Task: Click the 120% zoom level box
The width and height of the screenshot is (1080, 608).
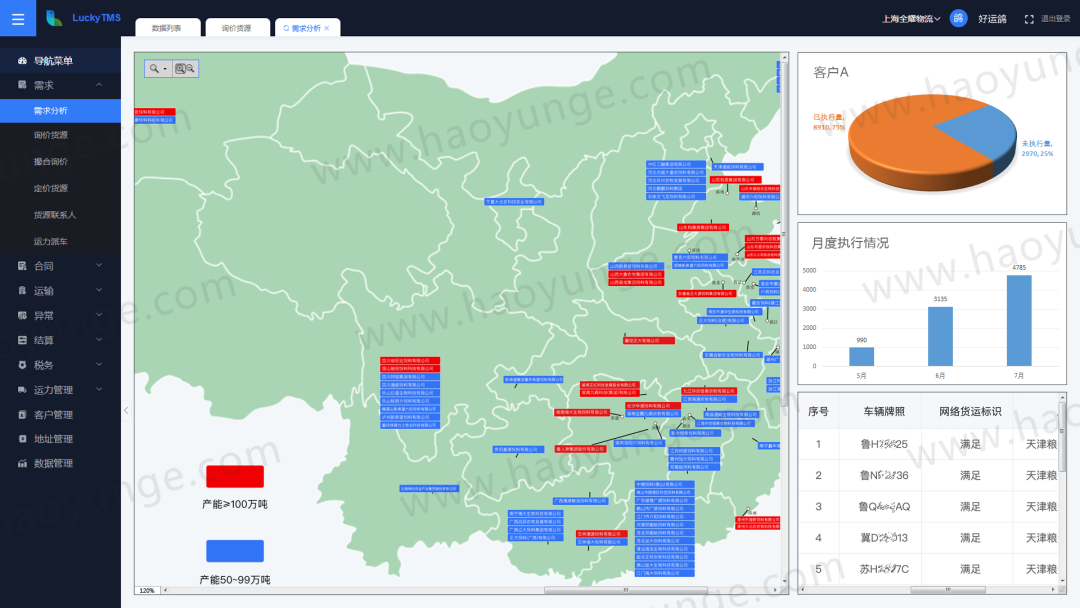Action: click(147, 590)
